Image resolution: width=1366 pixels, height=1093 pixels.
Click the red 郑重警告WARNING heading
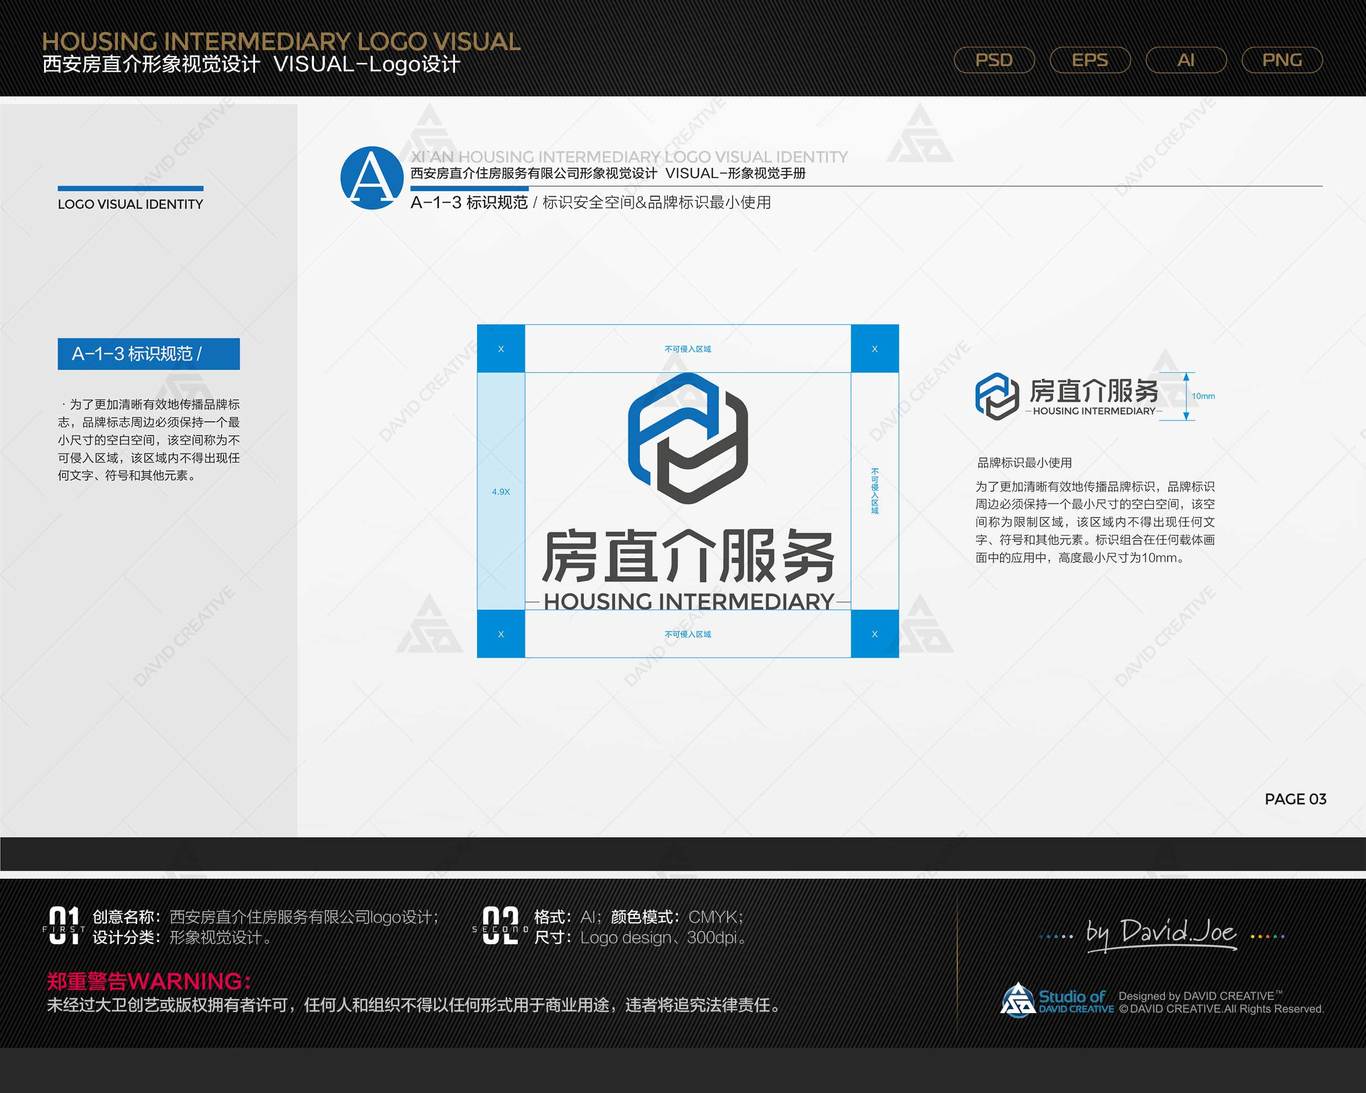(149, 981)
